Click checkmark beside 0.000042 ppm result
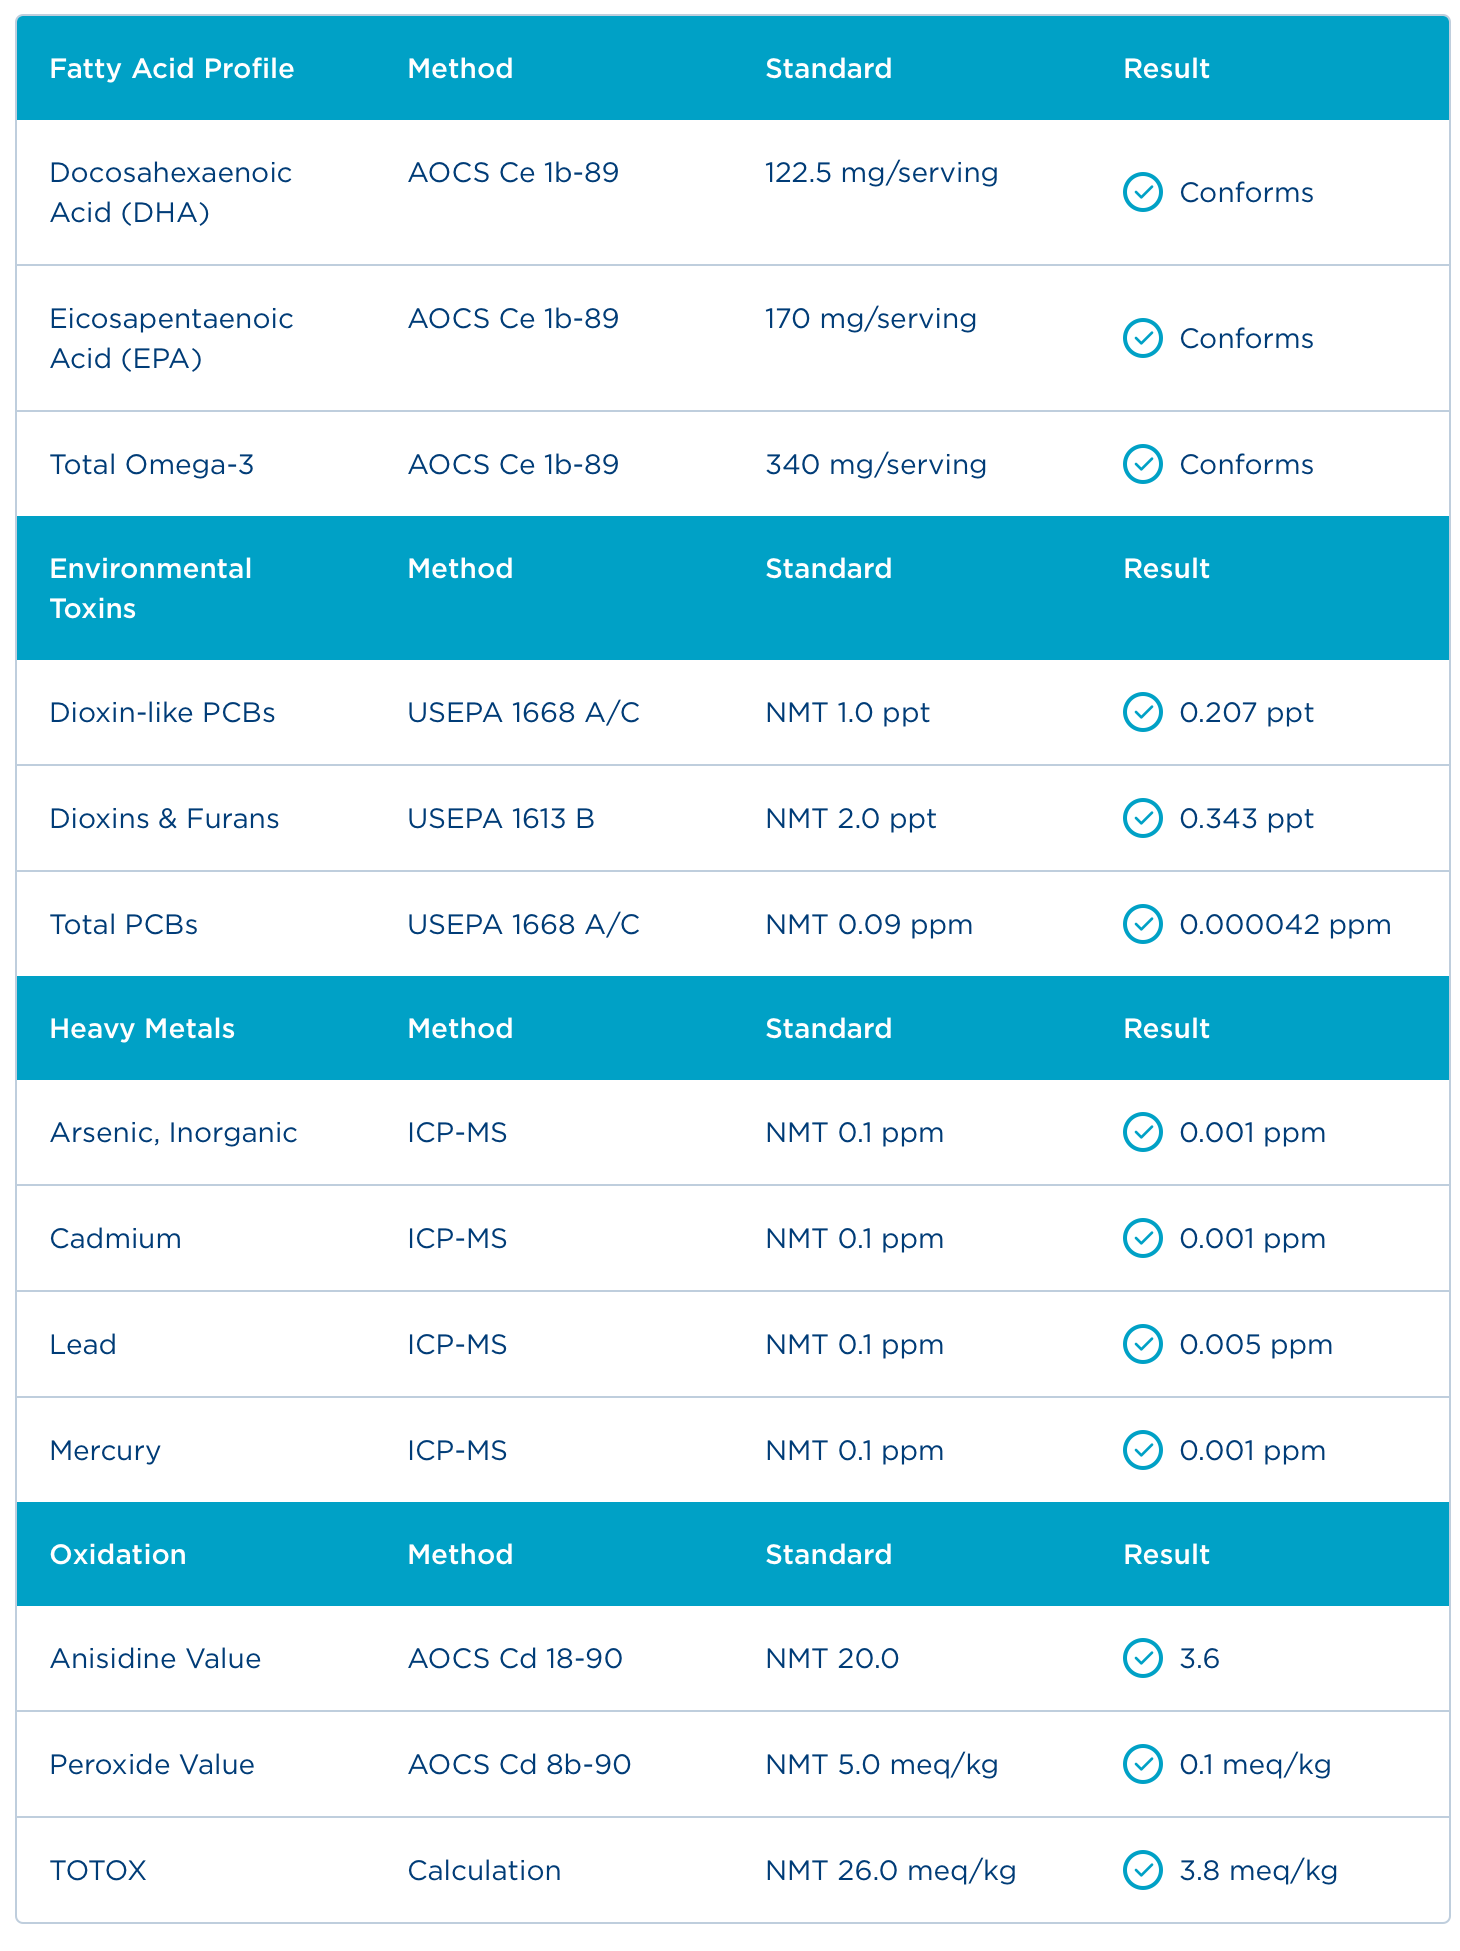The height and width of the screenshot is (1951, 1460). coord(1142,925)
